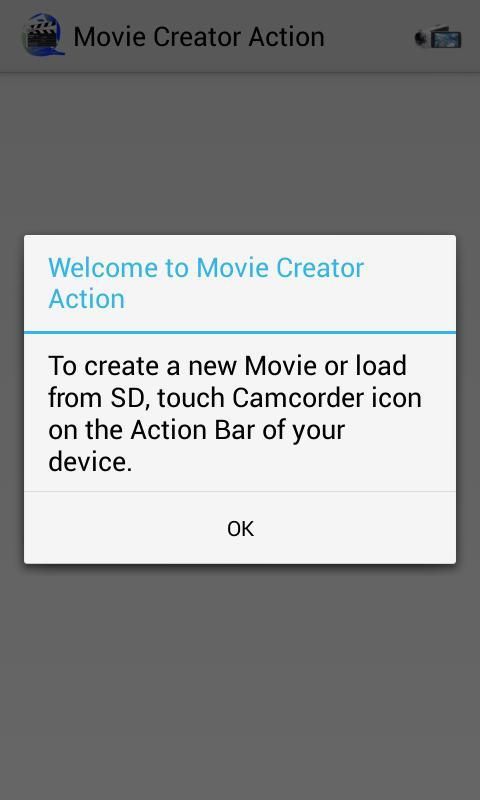Tap the dimmed area above the dialog
480x800 pixels.
pyautogui.click(x=240, y=153)
